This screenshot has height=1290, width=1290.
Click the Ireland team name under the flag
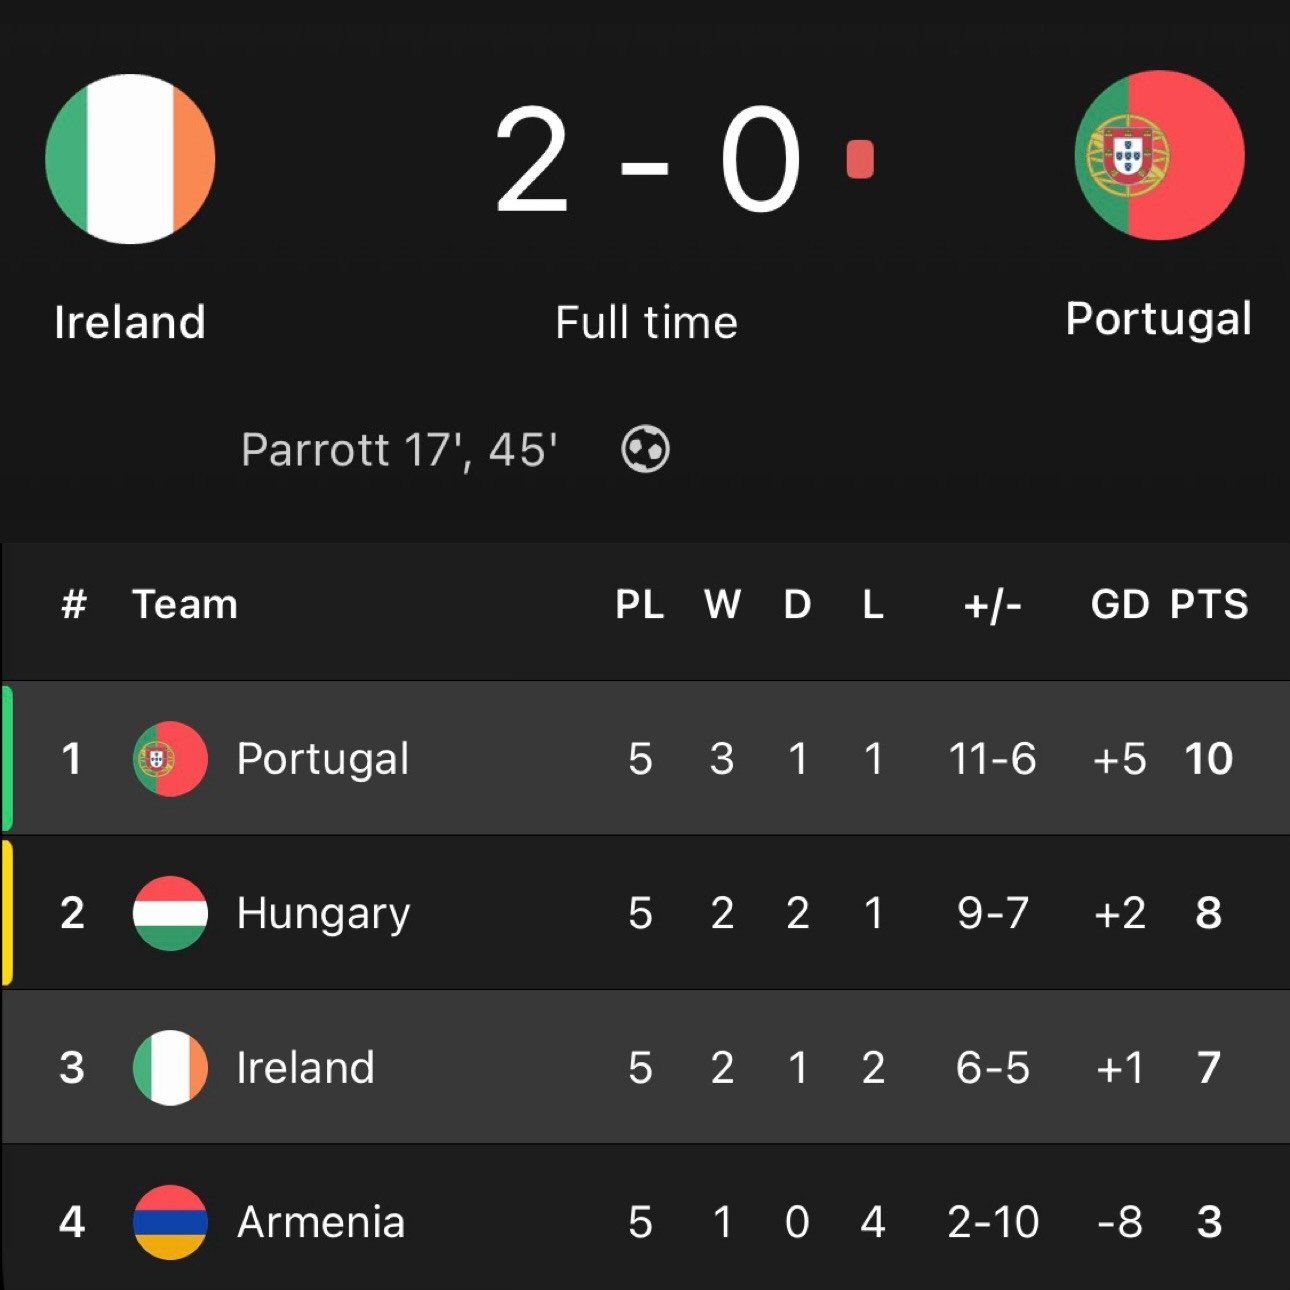point(130,322)
